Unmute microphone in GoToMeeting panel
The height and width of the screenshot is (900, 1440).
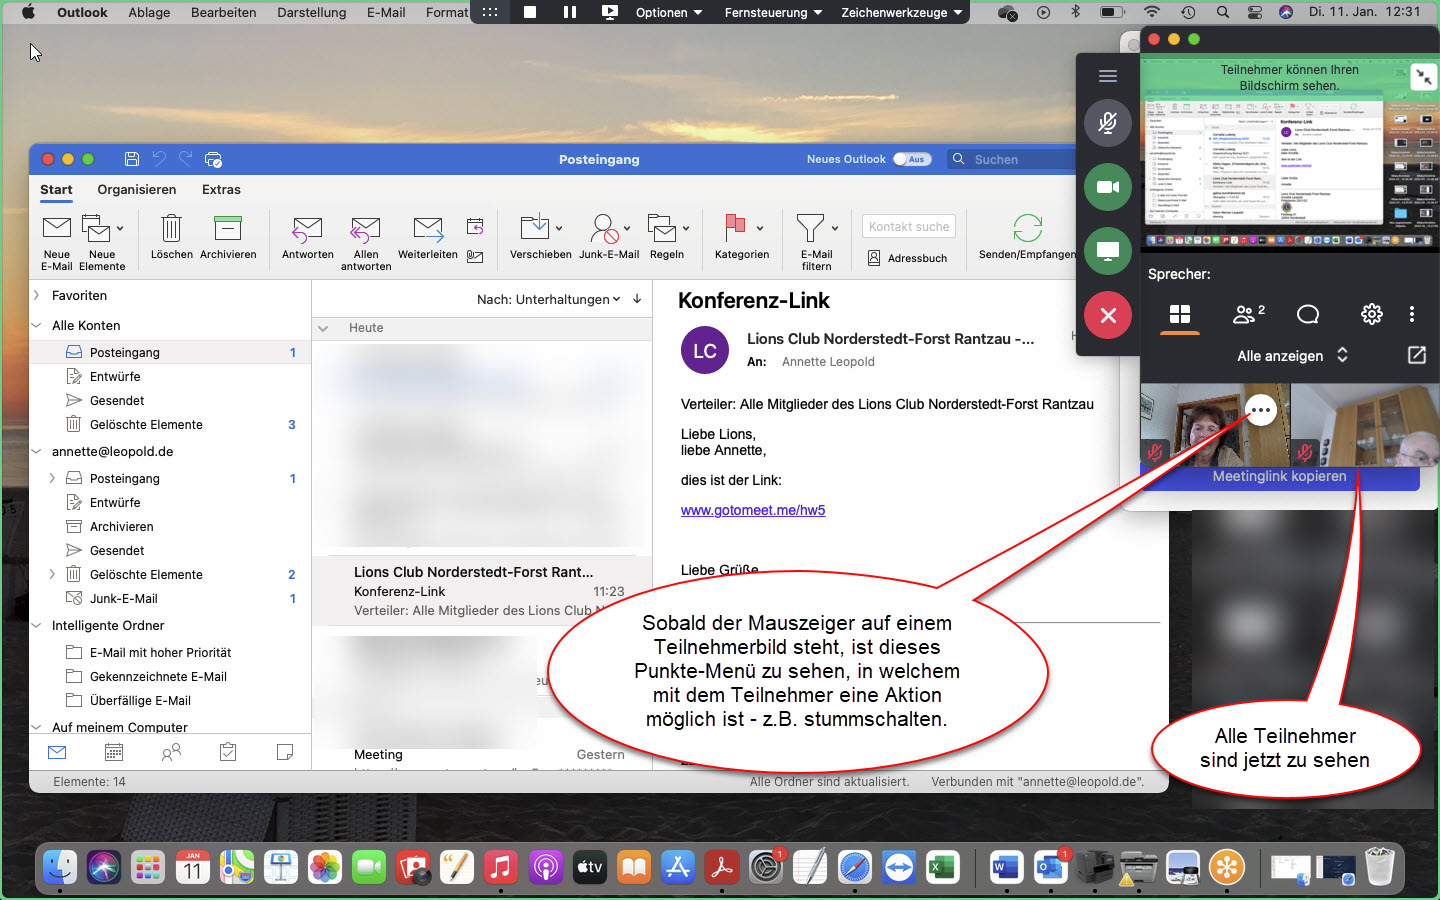(x=1108, y=123)
